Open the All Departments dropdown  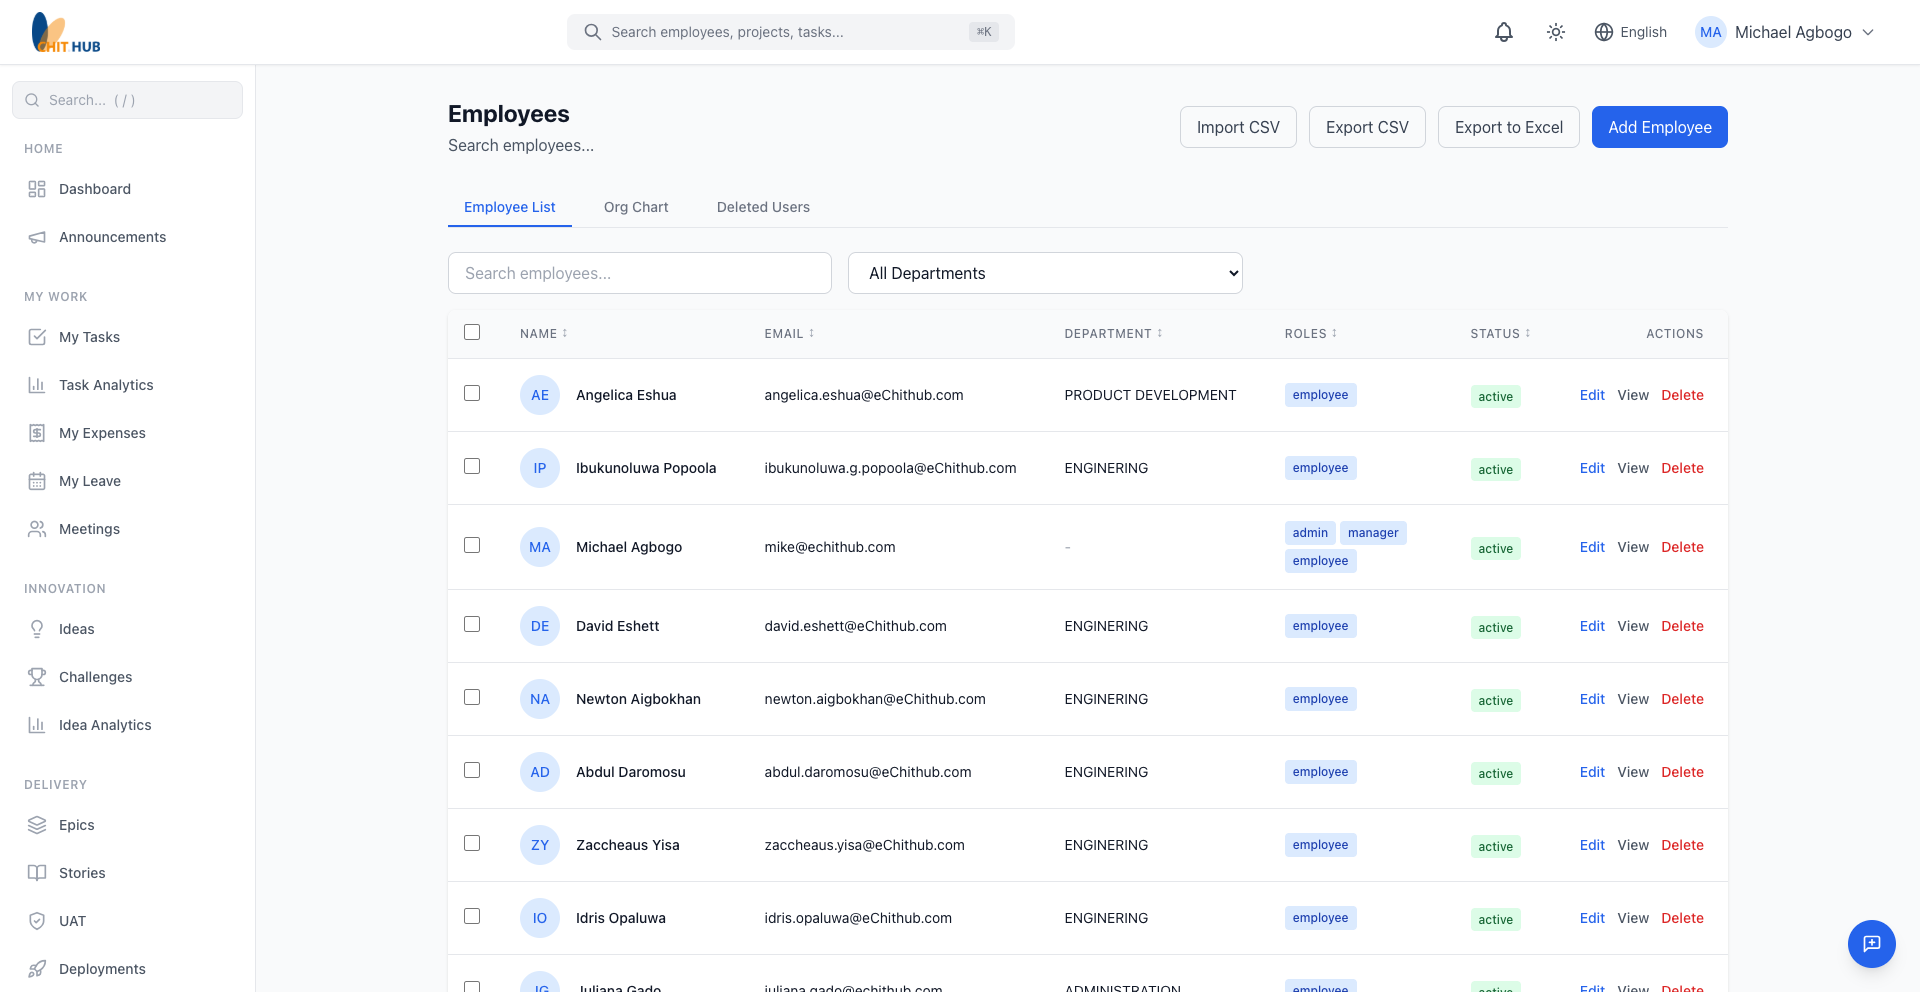point(1044,273)
